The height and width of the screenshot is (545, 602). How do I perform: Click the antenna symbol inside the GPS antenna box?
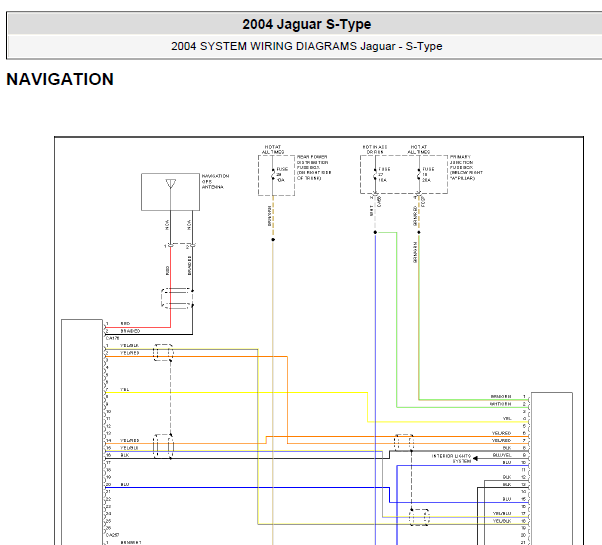[x=170, y=184]
